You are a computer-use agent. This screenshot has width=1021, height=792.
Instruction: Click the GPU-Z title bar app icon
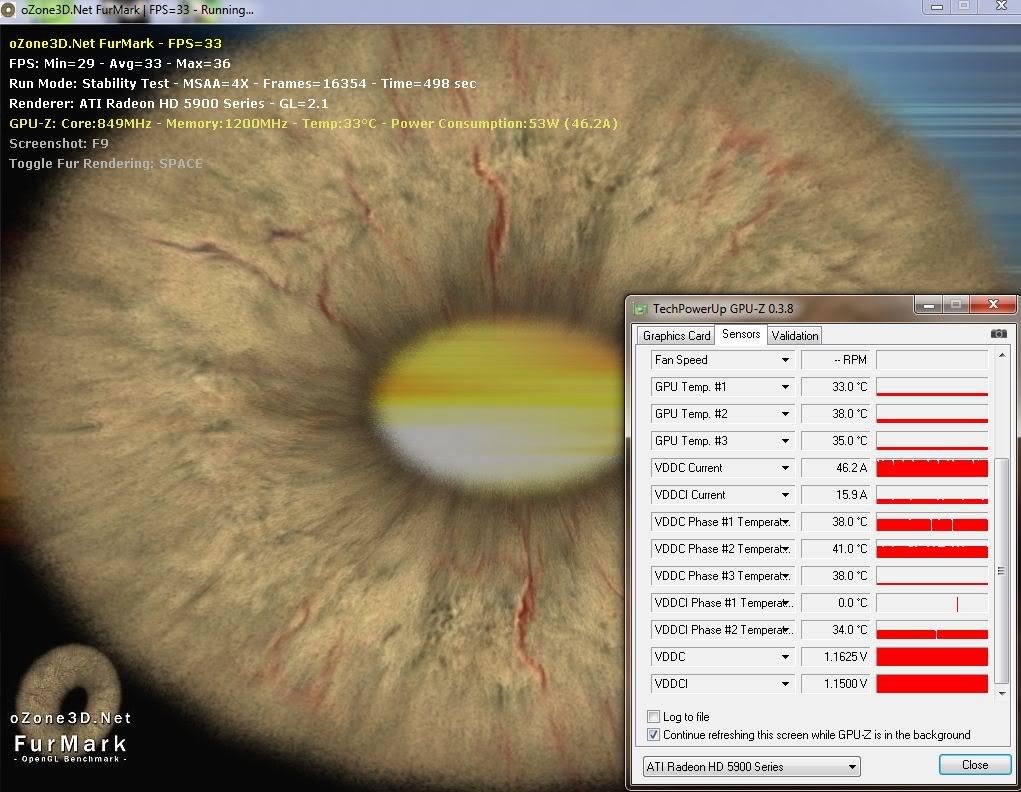point(641,309)
